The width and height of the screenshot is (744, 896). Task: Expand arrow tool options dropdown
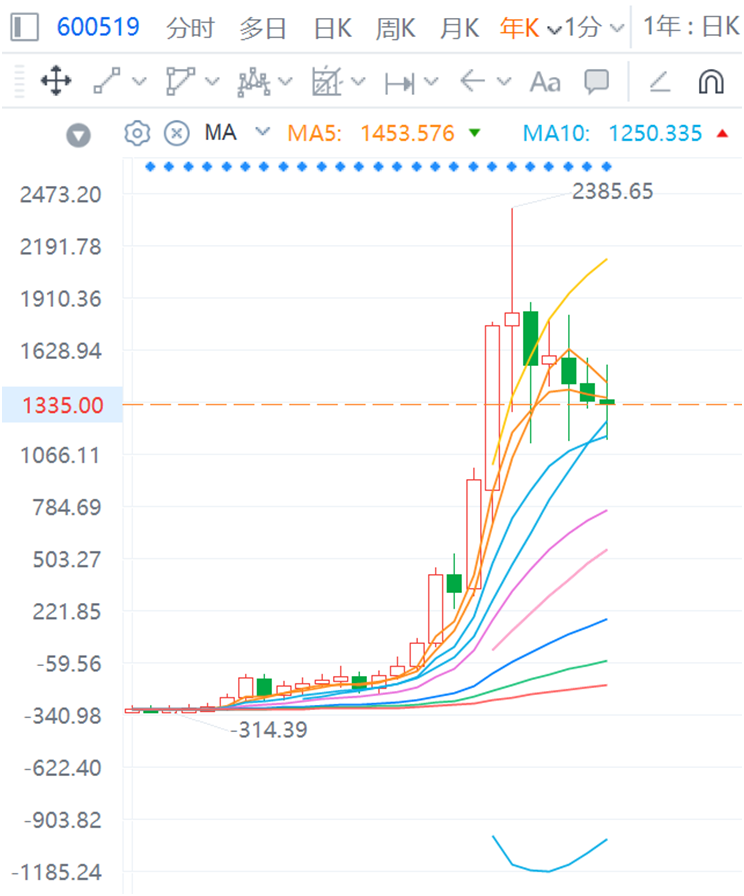(503, 82)
